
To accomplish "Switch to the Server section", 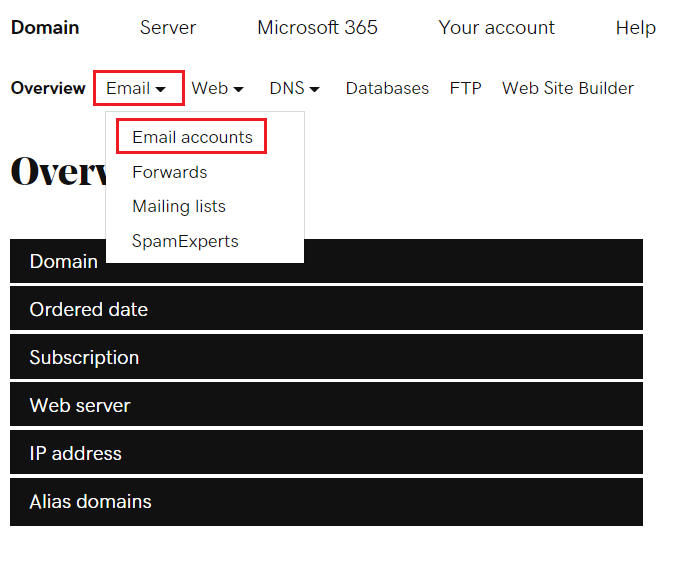I will coord(168,28).
